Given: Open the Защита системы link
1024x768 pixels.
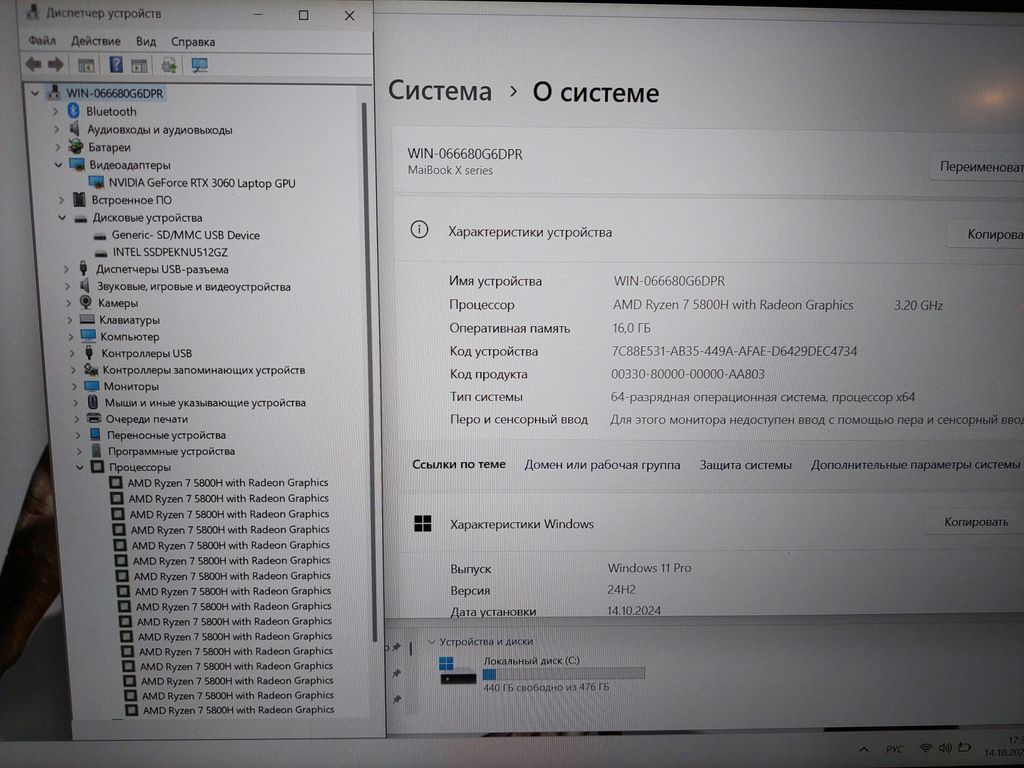Looking at the screenshot, I should point(745,464).
